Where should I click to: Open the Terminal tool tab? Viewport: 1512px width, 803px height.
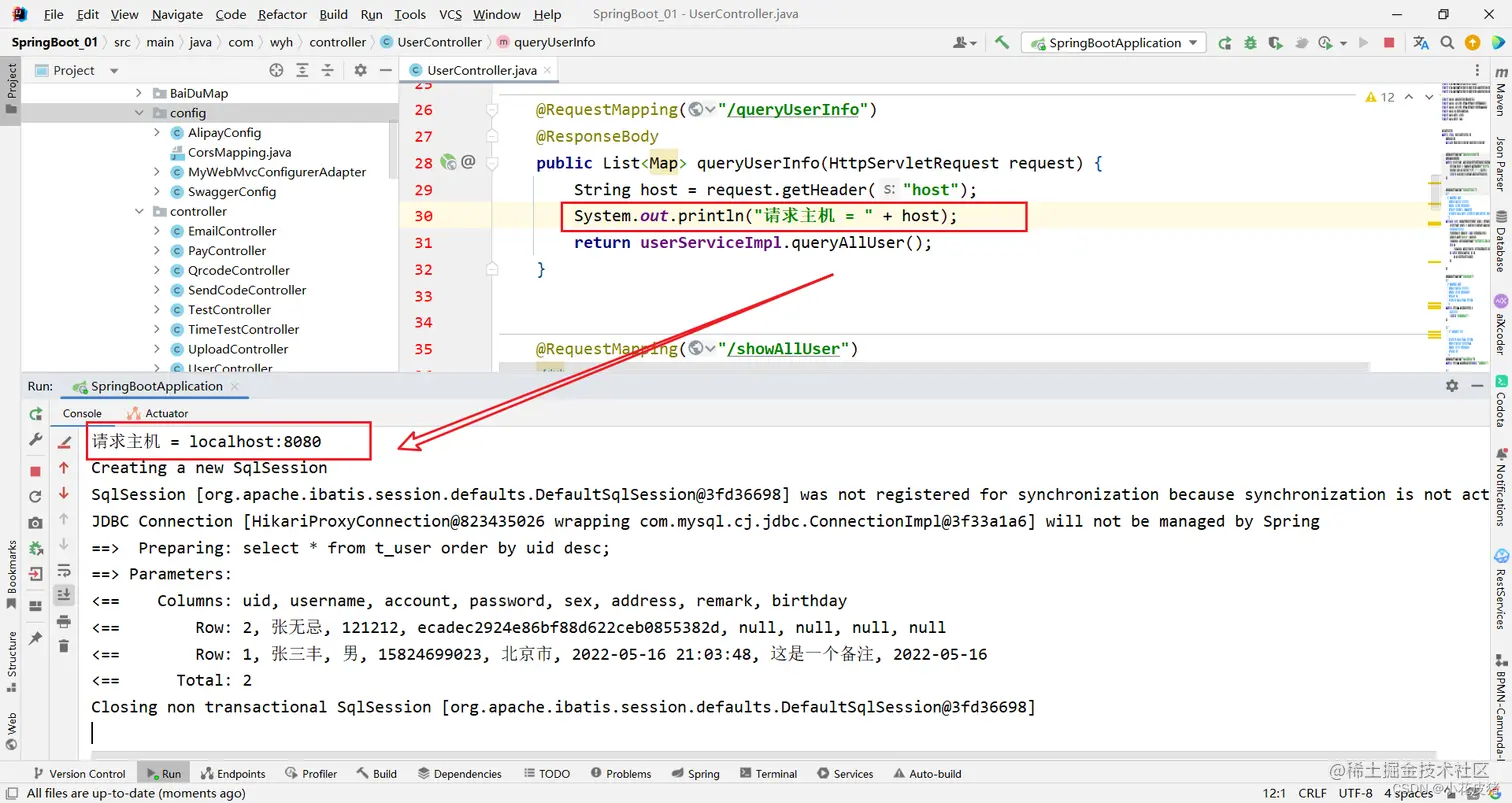click(766, 773)
